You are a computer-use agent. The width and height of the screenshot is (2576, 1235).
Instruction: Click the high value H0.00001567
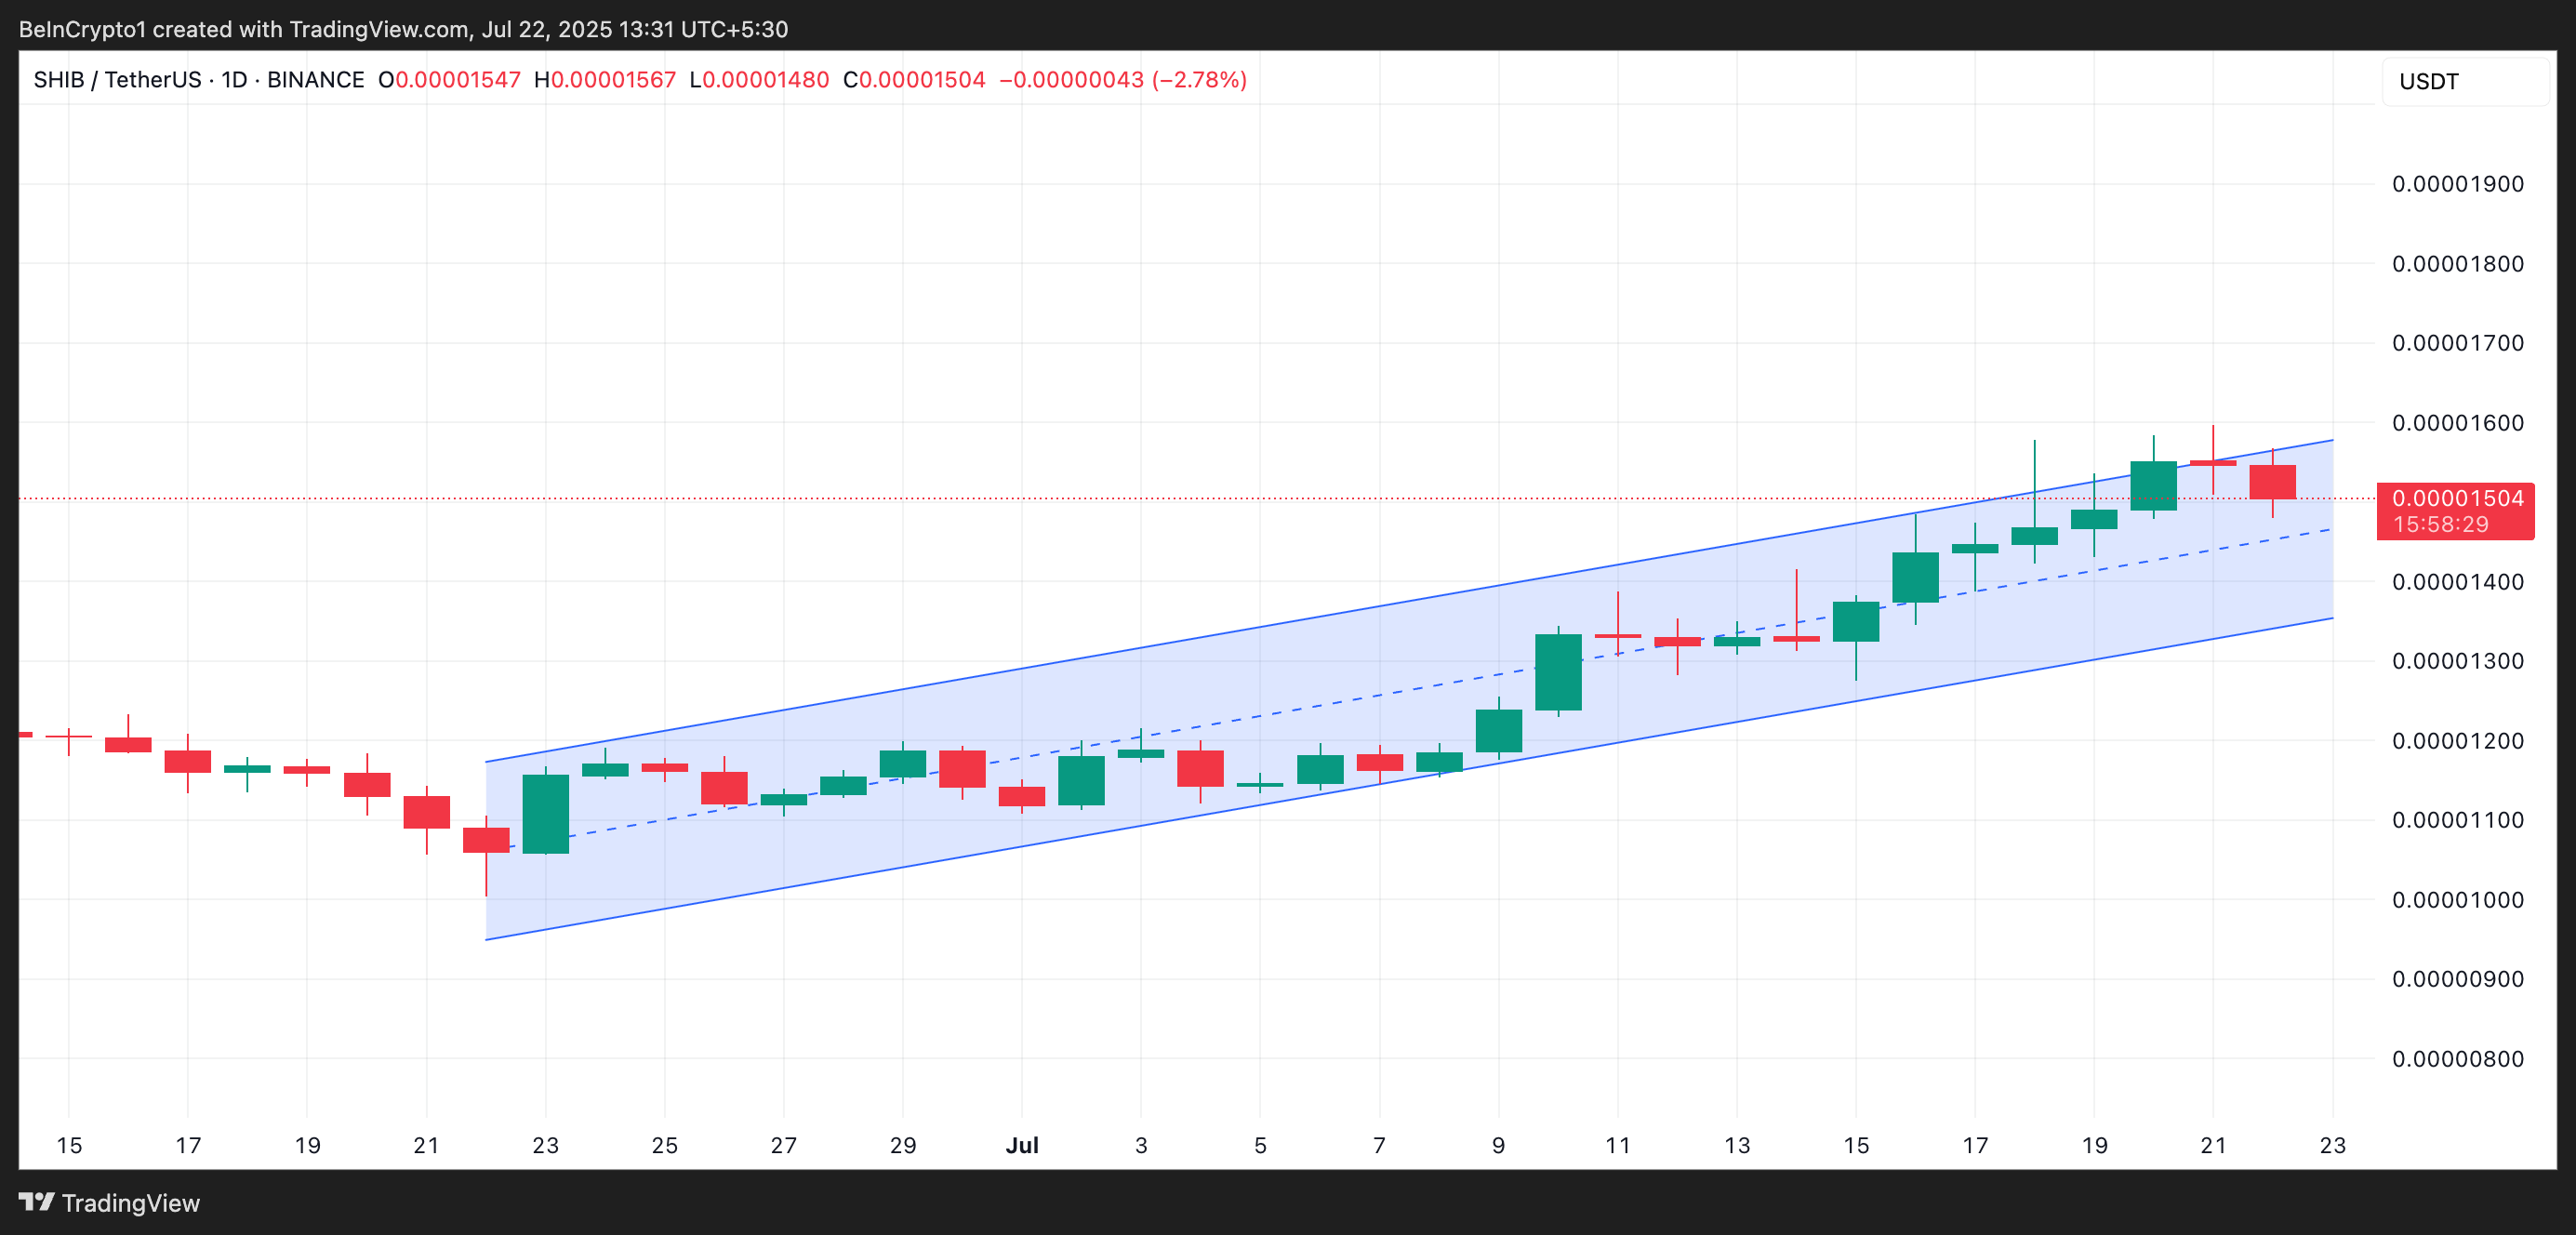click(x=605, y=80)
